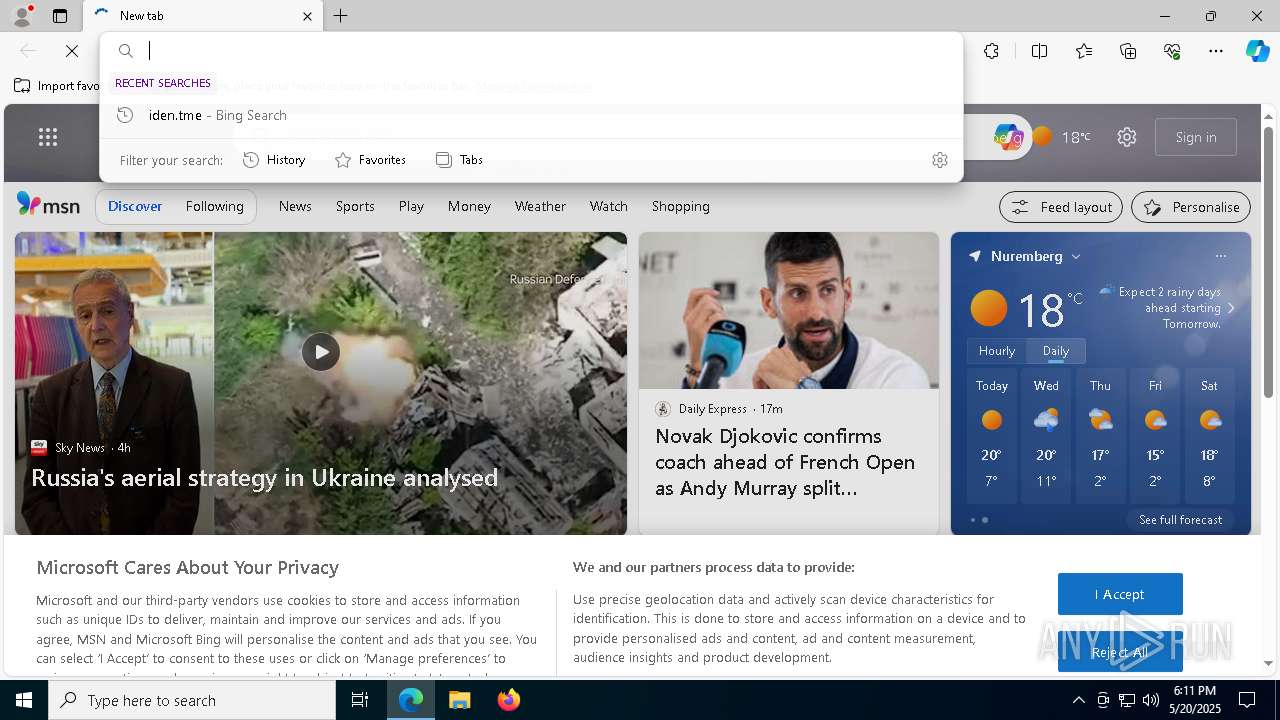This screenshot has height=720, width=1280.
Task: Open the Shopping section
Action: pyautogui.click(x=680, y=206)
